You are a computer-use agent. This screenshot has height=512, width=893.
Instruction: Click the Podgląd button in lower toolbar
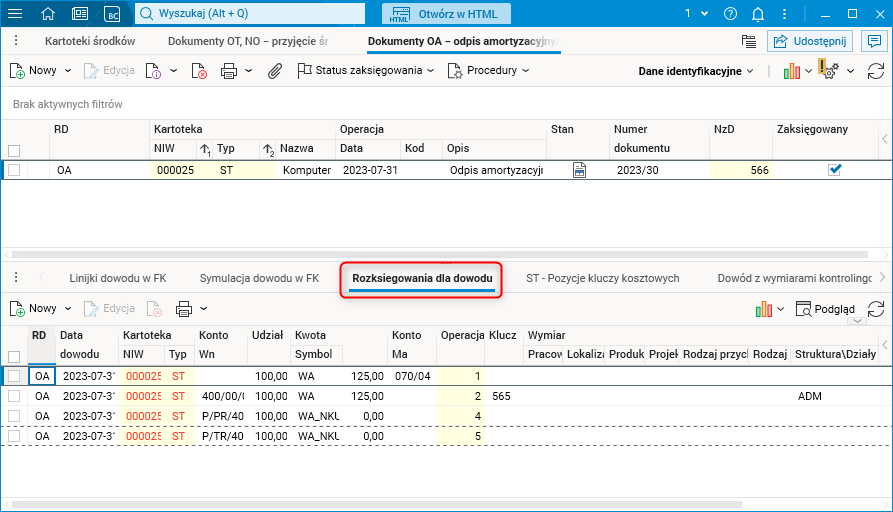[825, 309]
